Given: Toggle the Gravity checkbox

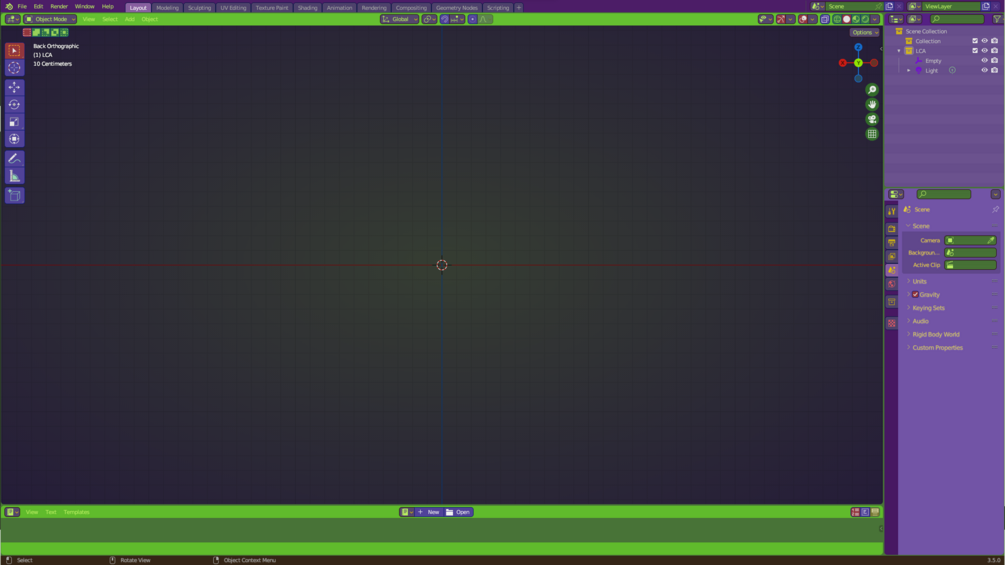Looking at the screenshot, I should pos(915,295).
